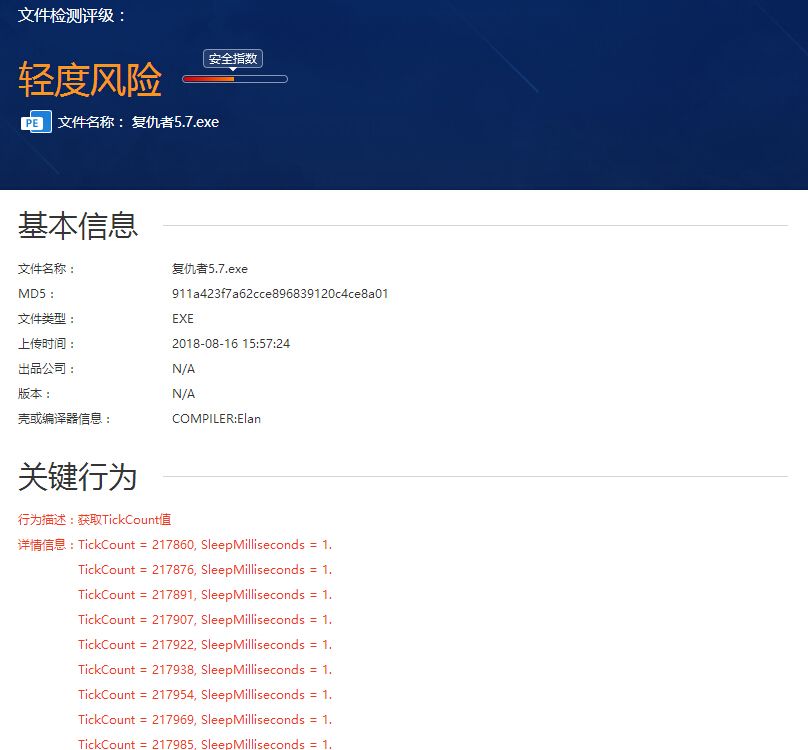Select the COMPILER:Elan value
Screen dimensions: 808x750
tap(216, 419)
